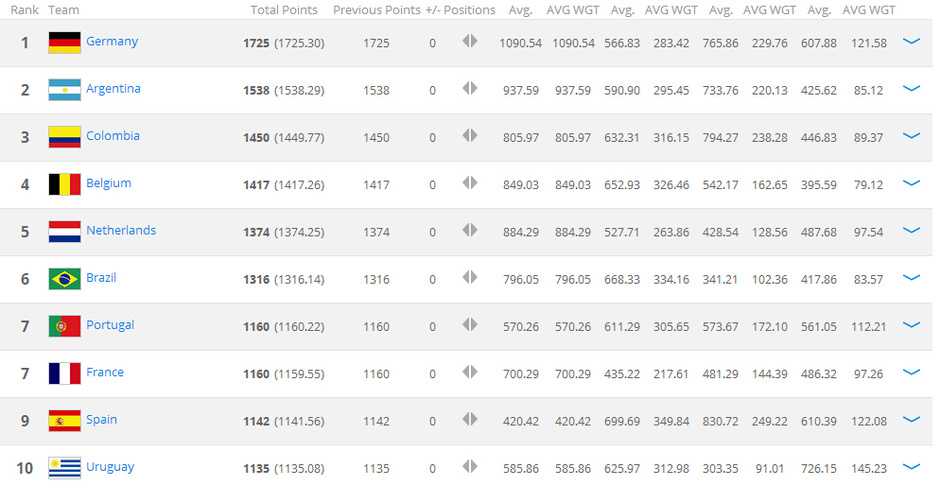Sort by the Previous Points column header
The height and width of the screenshot is (486, 940).
[x=377, y=10]
